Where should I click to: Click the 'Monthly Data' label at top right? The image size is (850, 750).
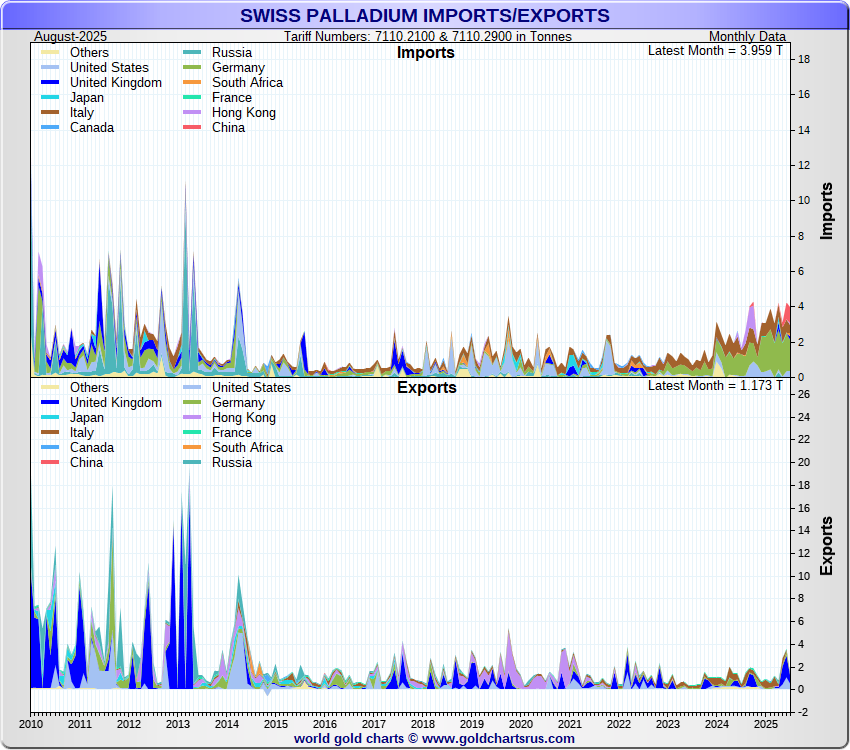tap(747, 36)
